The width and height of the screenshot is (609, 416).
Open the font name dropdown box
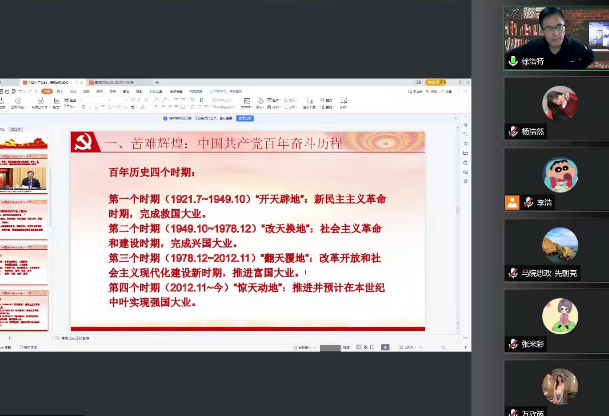96,100
